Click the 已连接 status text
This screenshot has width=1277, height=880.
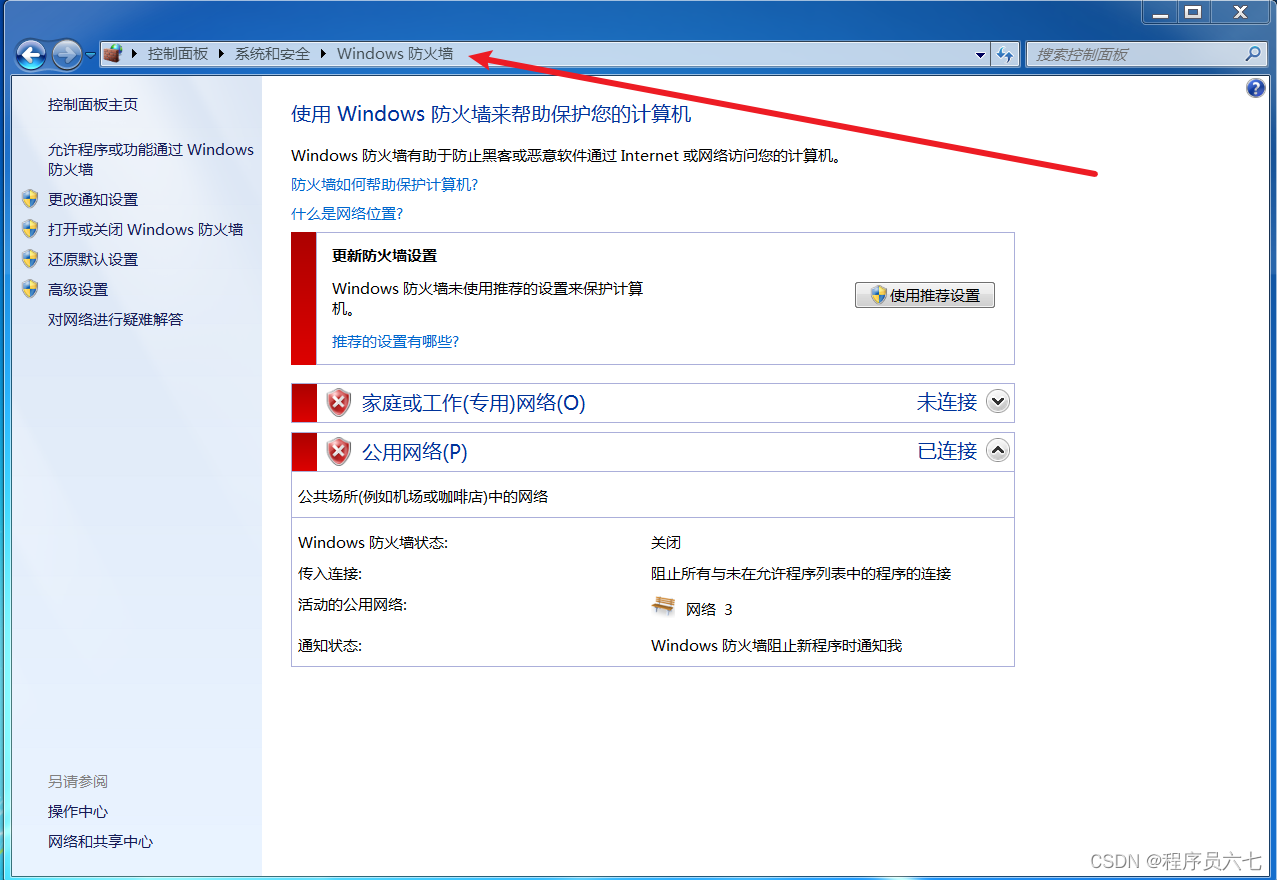coord(947,451)
